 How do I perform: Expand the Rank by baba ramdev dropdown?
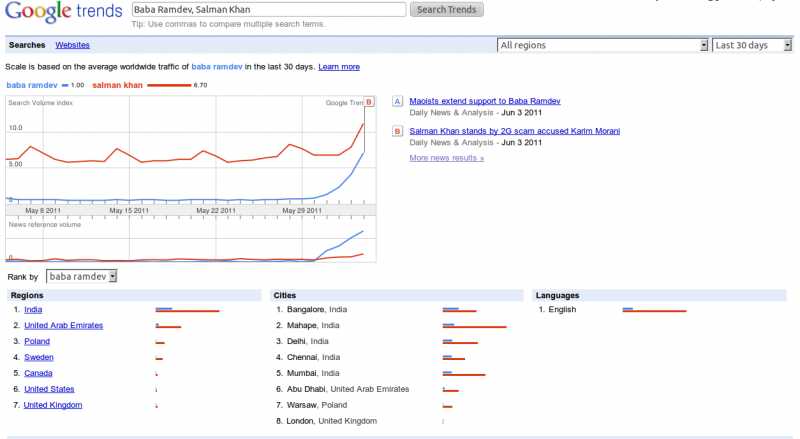82,276
